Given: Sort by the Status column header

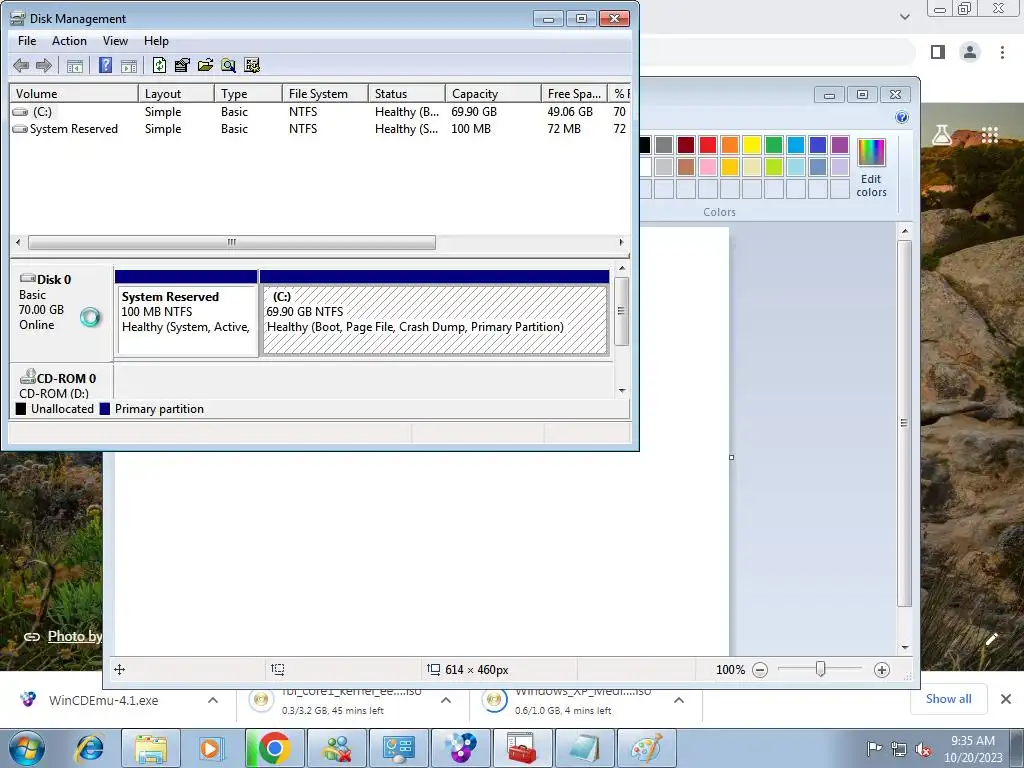Looking at the screenshot, I should 407,93.
